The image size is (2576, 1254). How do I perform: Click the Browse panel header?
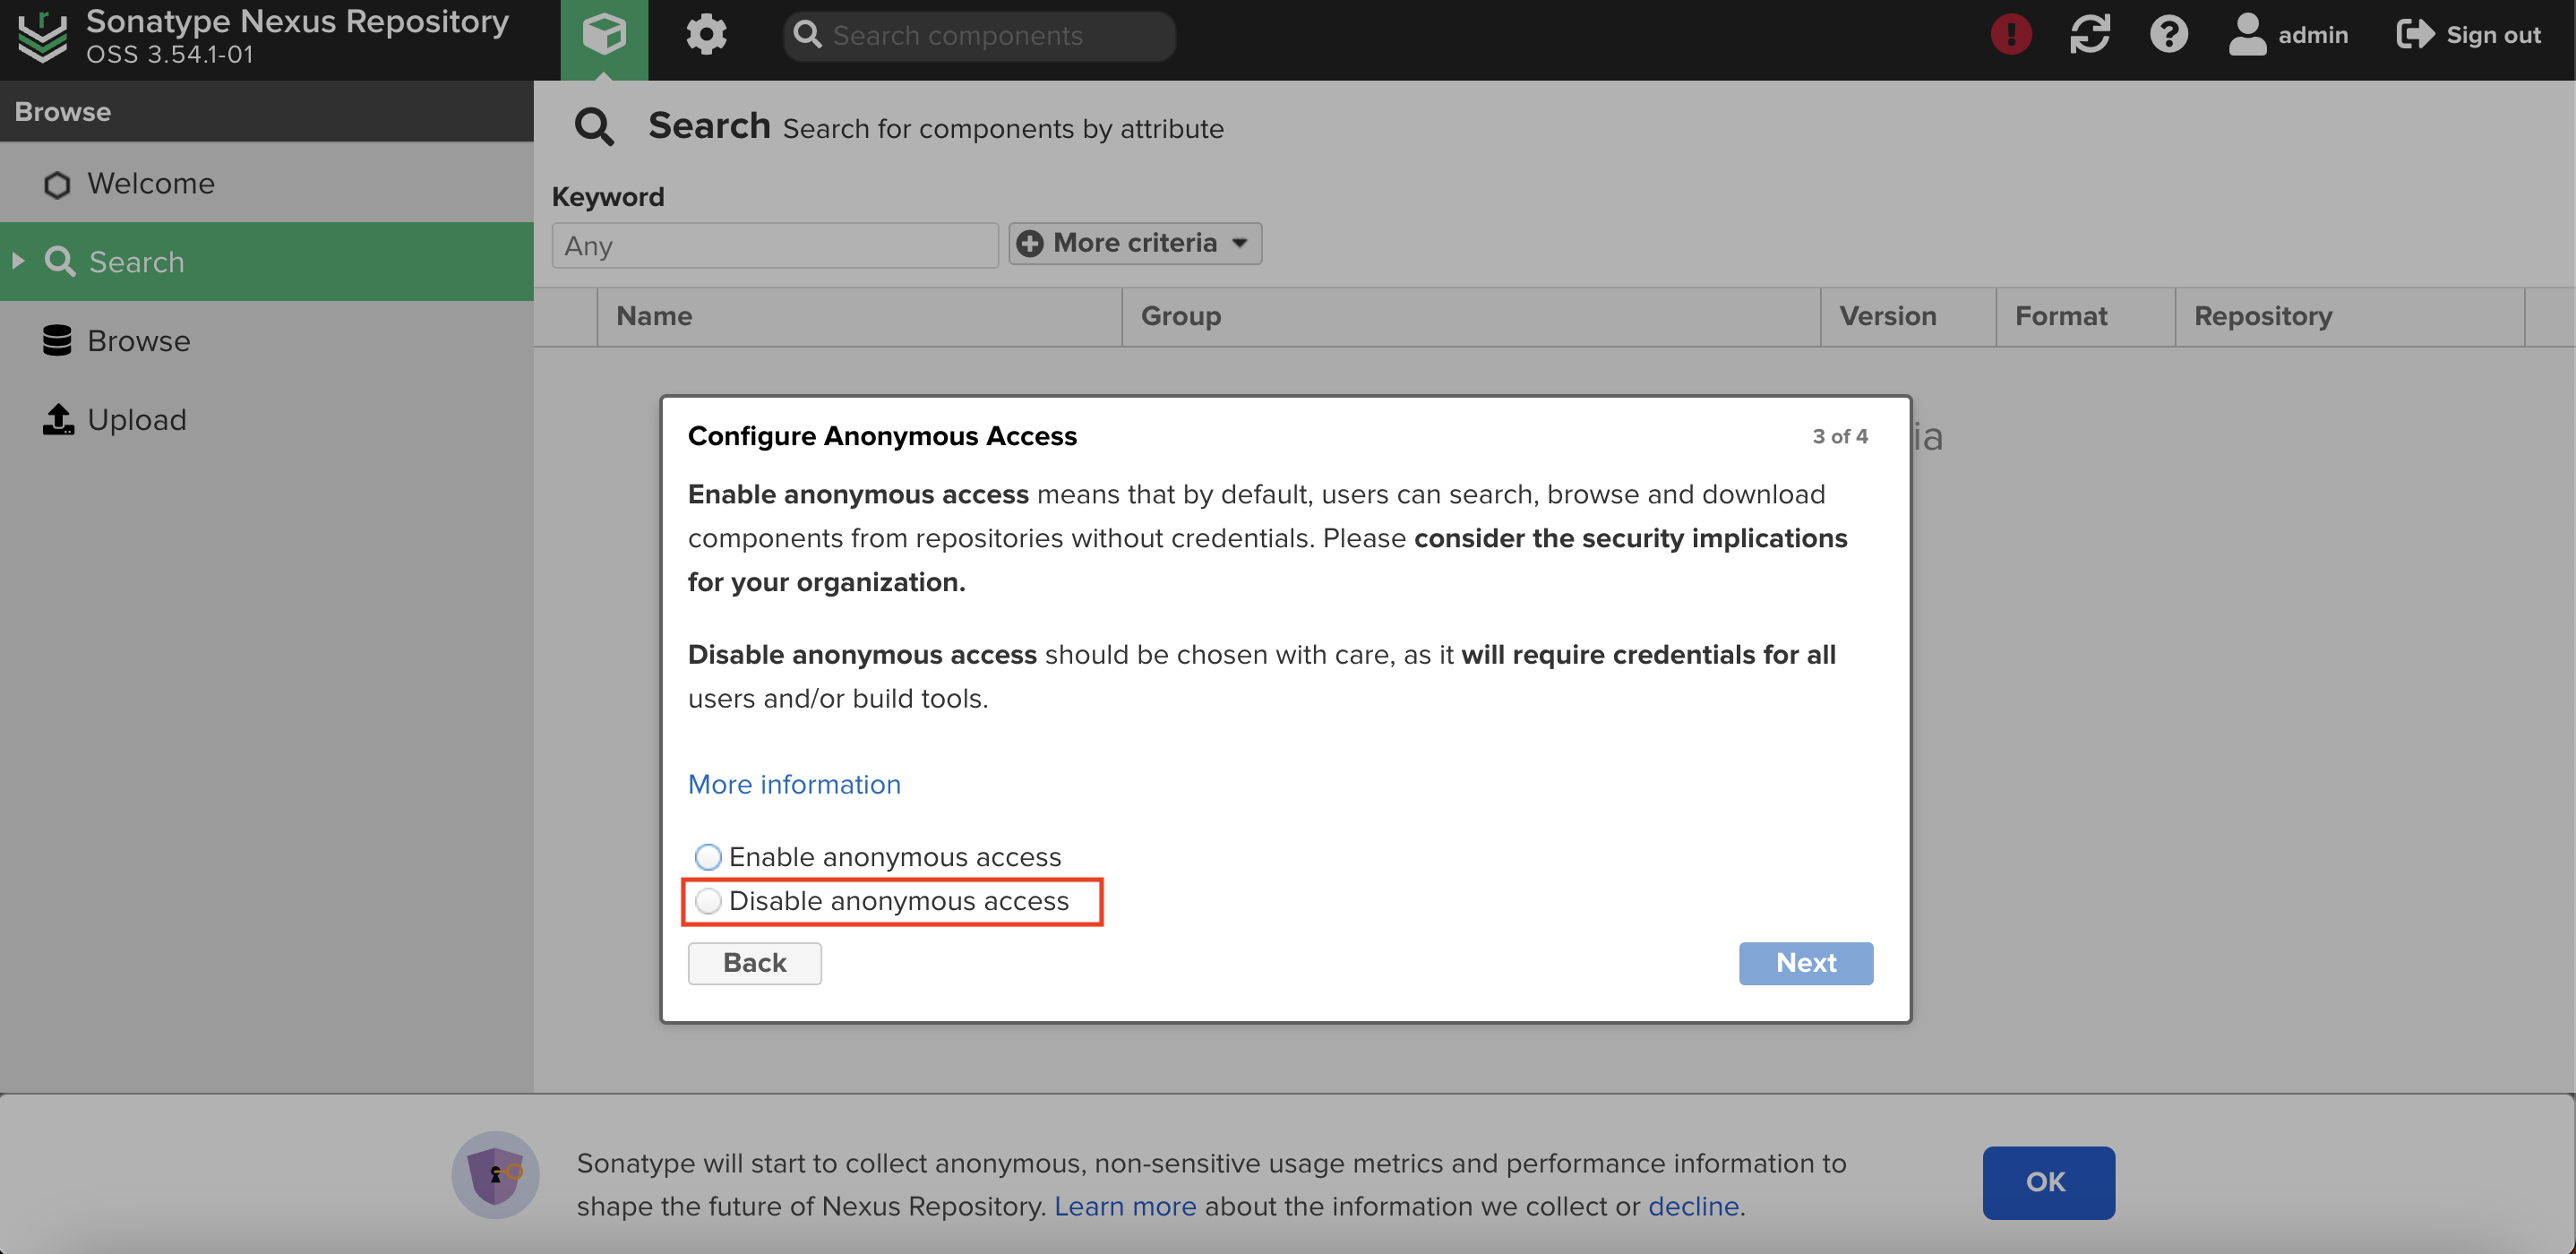point(267,111)
